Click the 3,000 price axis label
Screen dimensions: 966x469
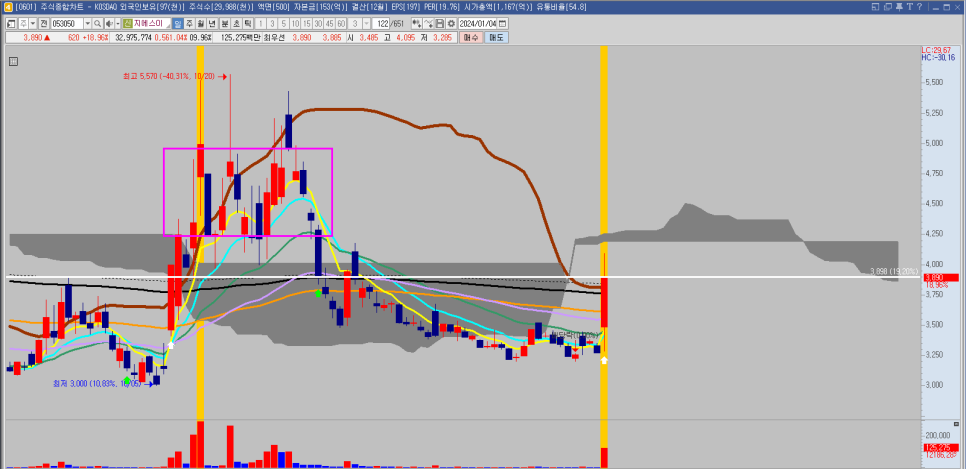coord(935,385)
